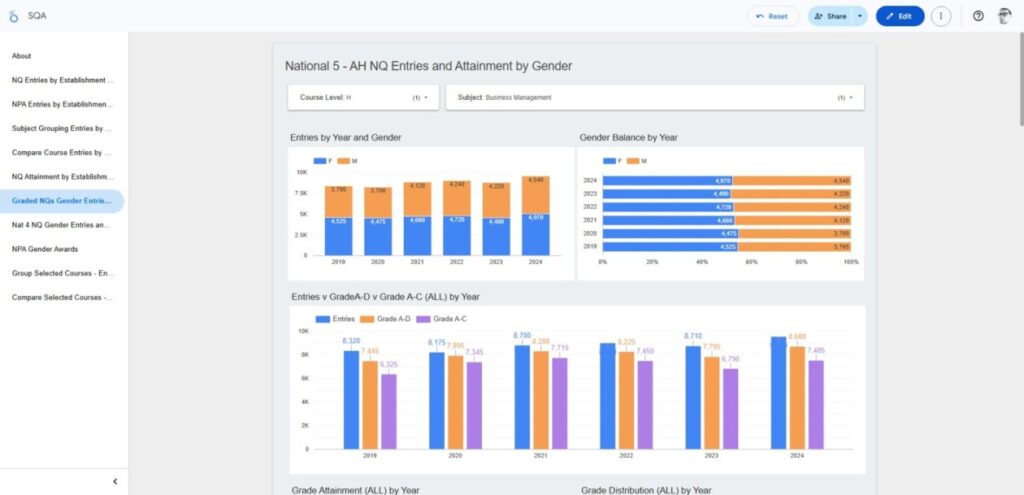Open the help question mark icon

pyautogui.click(x=978, y=16)
